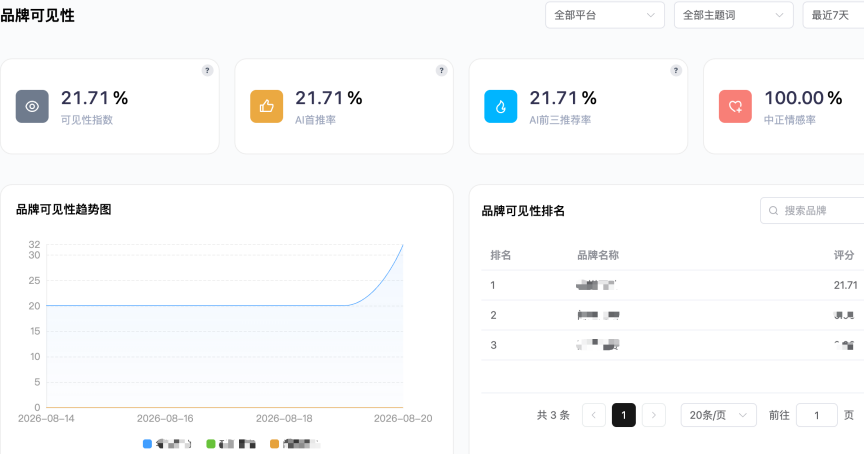Viewport: 864px width, 454px height.
Task: Click the 评分 column header
Action: point(844,255)
